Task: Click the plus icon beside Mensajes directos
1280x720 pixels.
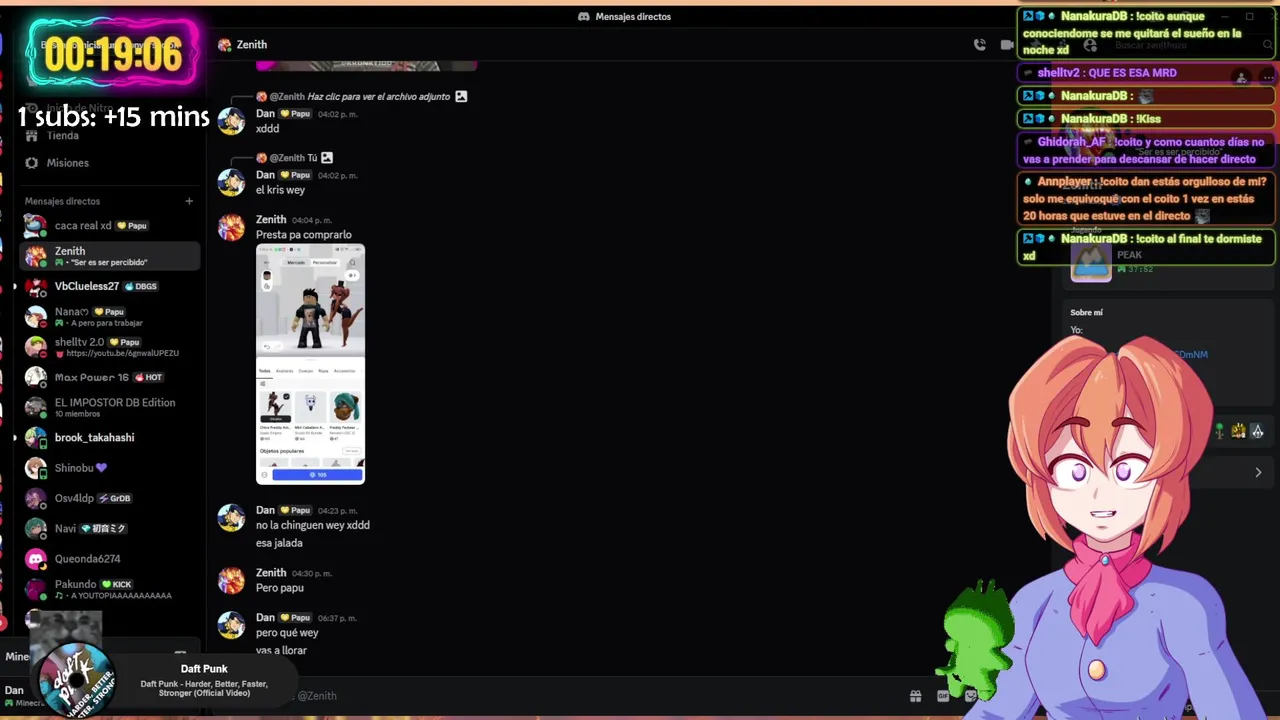Action: [189, 201]
